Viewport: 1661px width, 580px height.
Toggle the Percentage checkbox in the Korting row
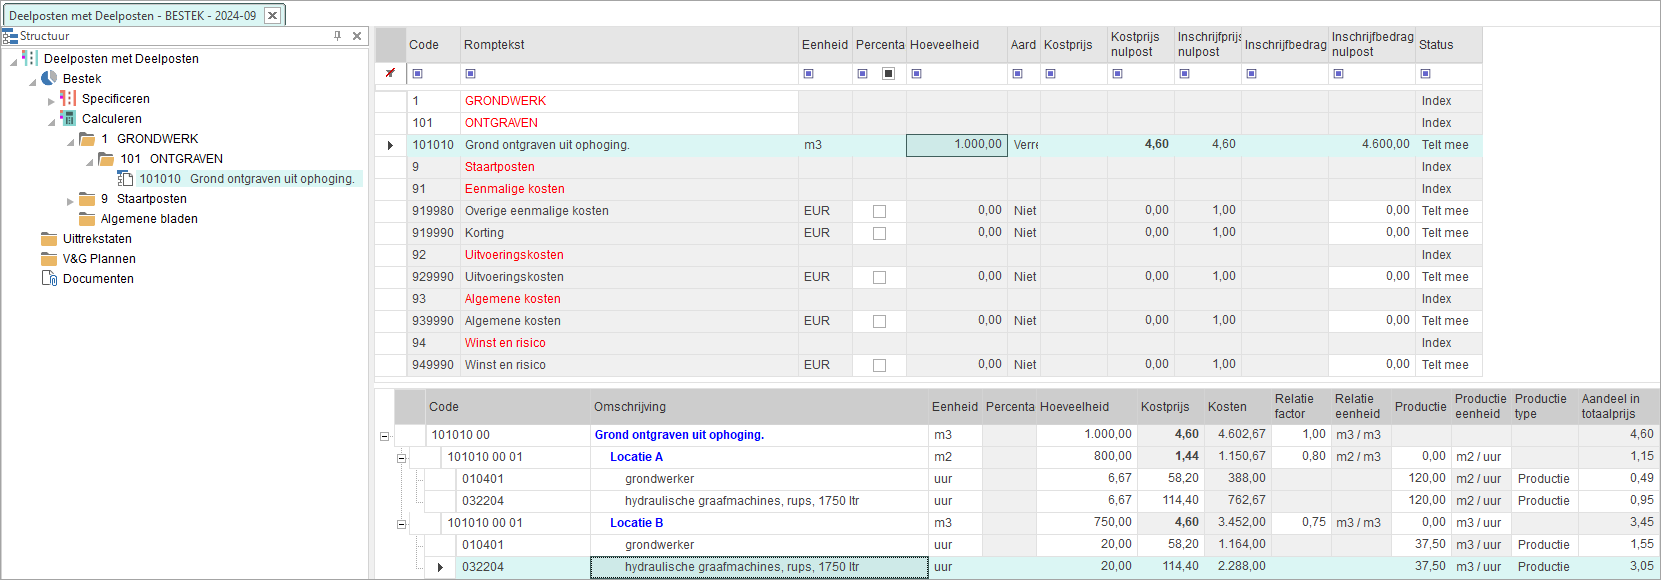[879, 233]
